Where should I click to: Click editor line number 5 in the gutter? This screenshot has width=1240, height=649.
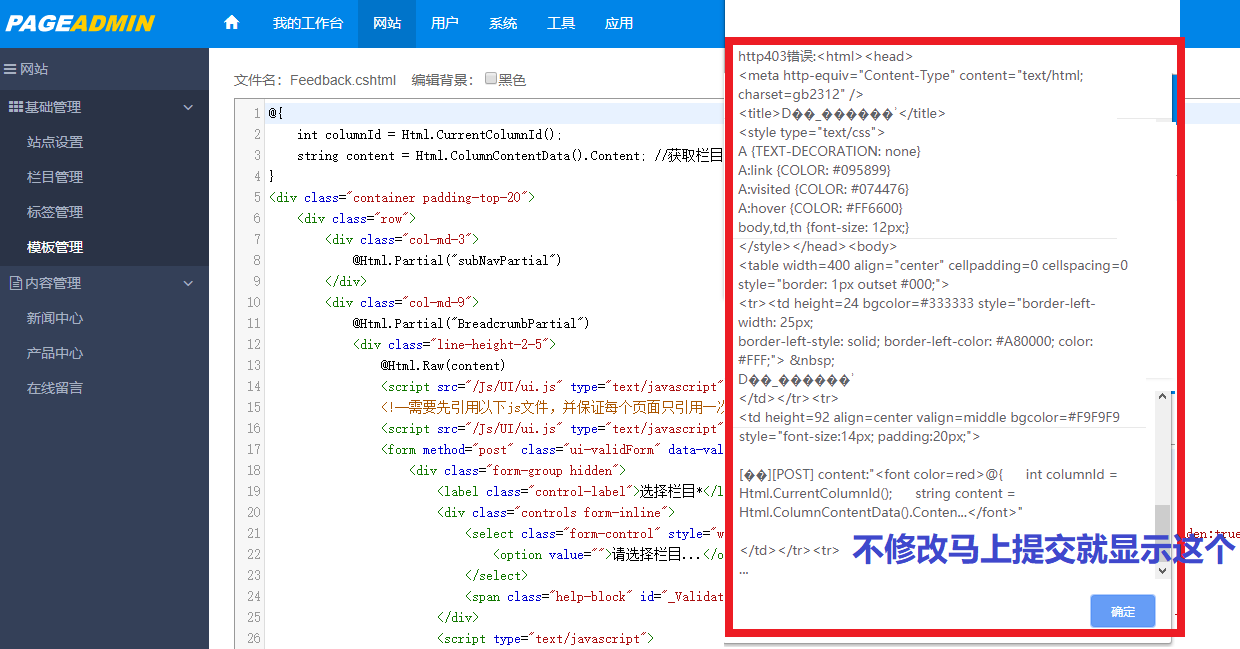point(257,197)
